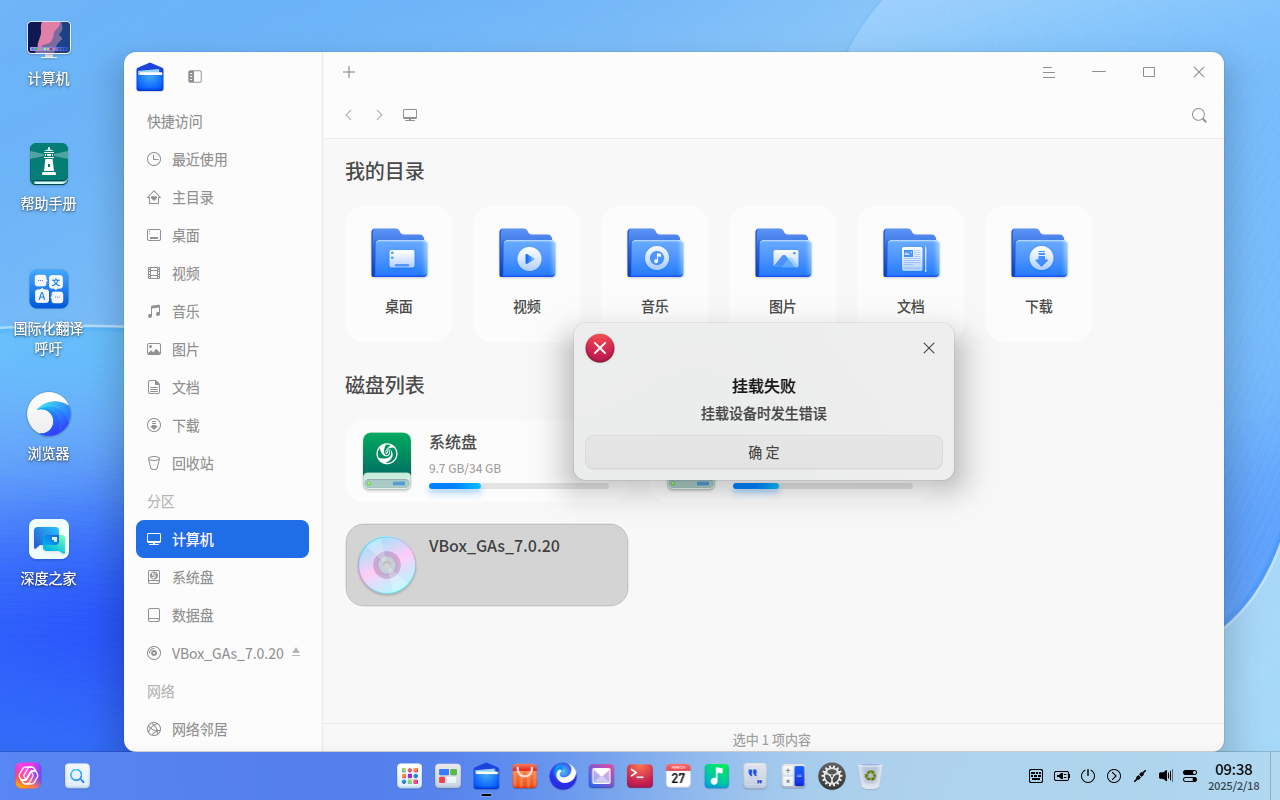
Task: Open a new tab with plus icon
Action: click(x=349, y=72)
